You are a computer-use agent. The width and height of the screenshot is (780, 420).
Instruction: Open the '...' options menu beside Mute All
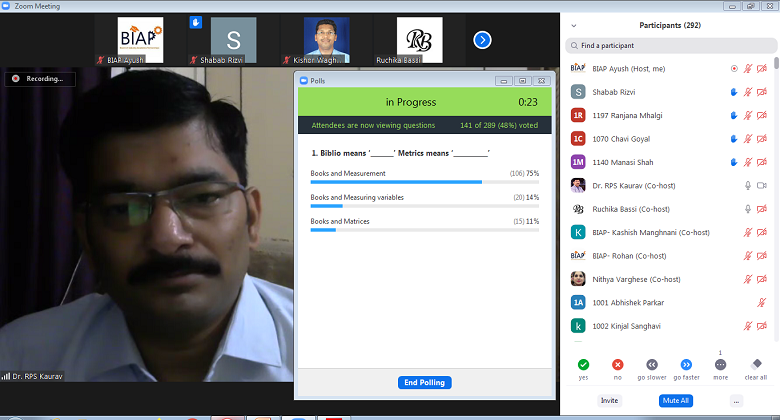point(737,400)
